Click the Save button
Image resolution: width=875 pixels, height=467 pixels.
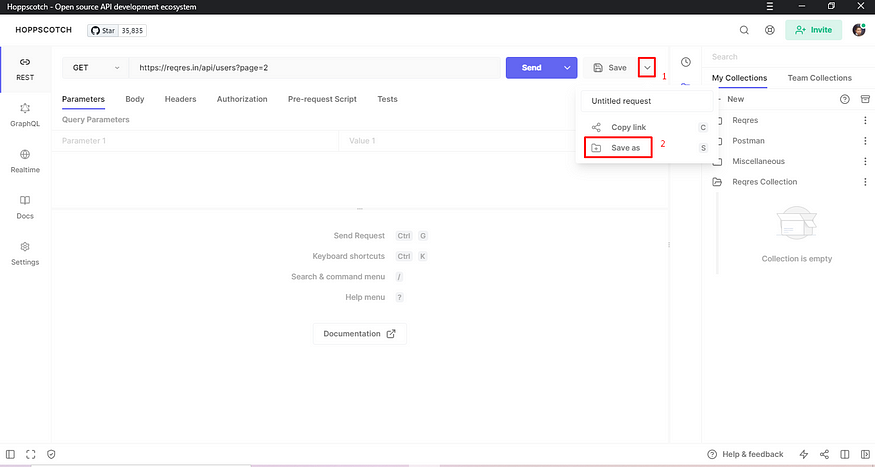(610, 68)
